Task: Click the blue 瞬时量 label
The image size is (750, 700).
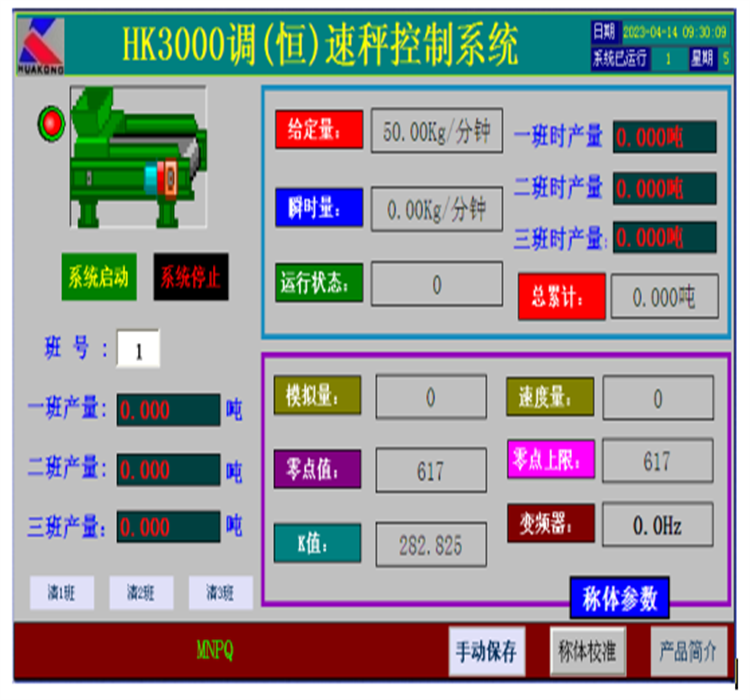Action: point(319,207)
